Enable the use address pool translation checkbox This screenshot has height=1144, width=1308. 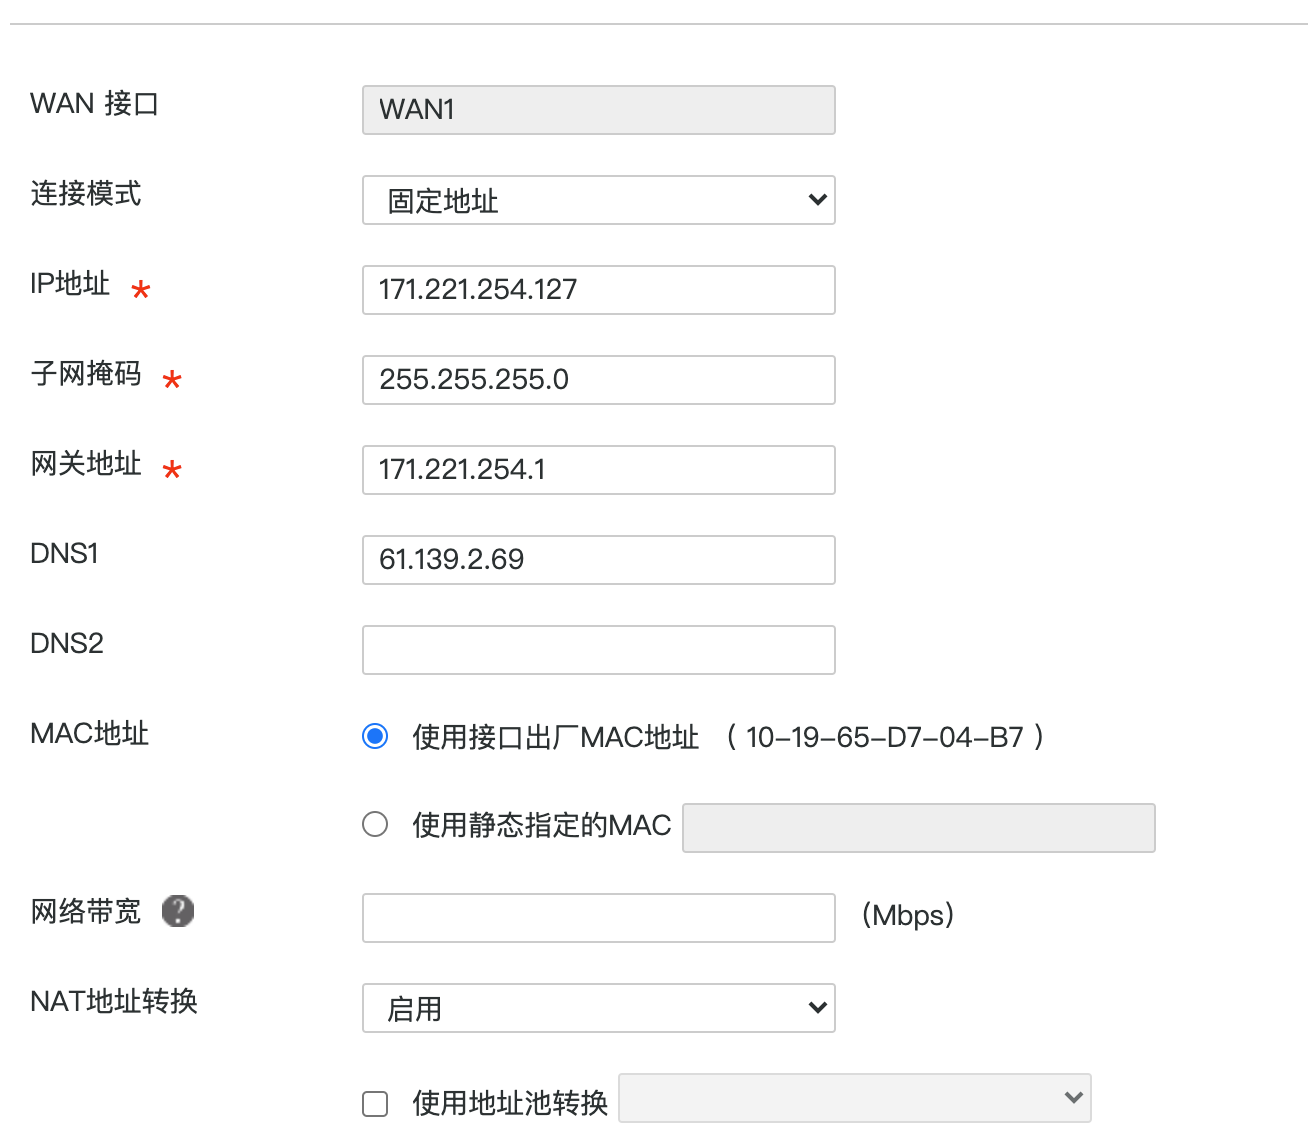[x=375, y=1103]
